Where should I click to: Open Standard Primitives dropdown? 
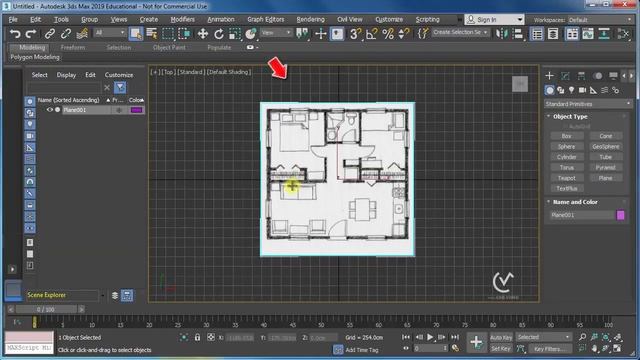click(x=588, y=104)
